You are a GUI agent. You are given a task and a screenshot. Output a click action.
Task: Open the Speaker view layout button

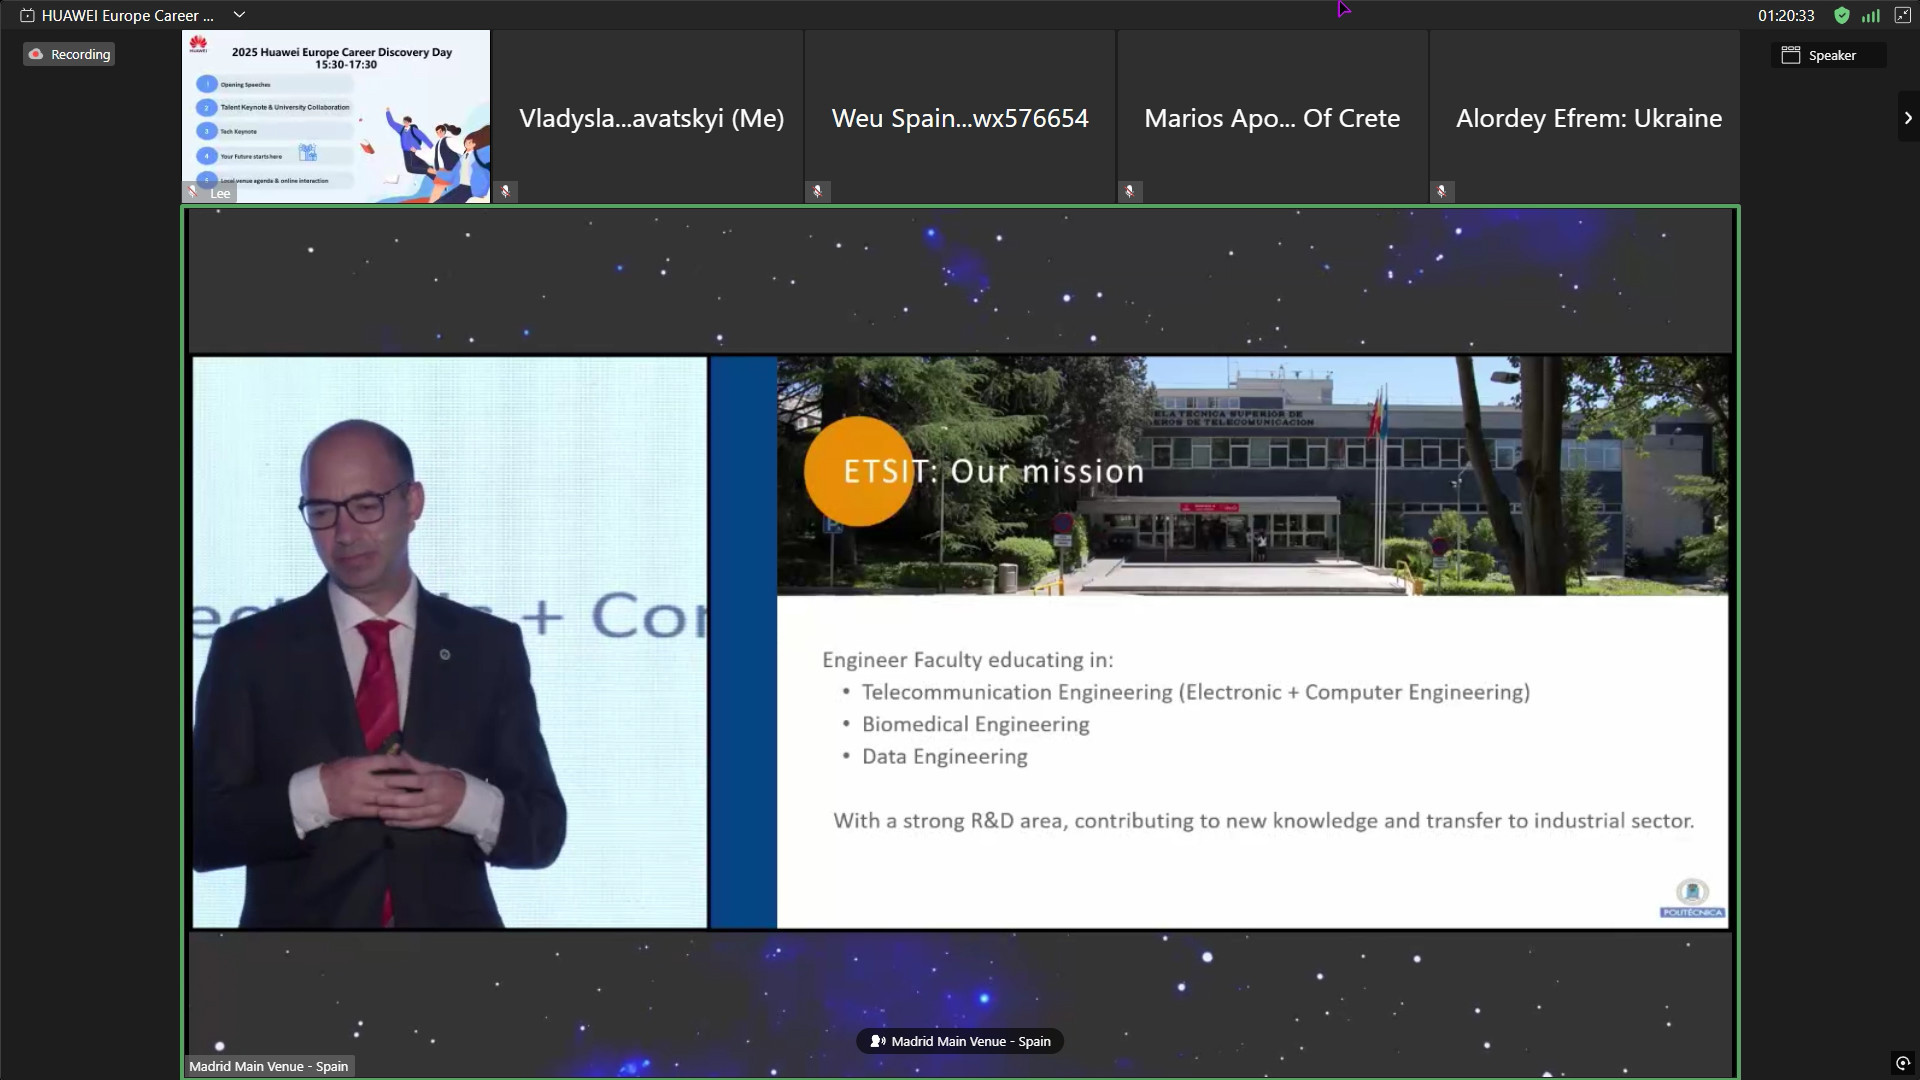[1829, 55]
